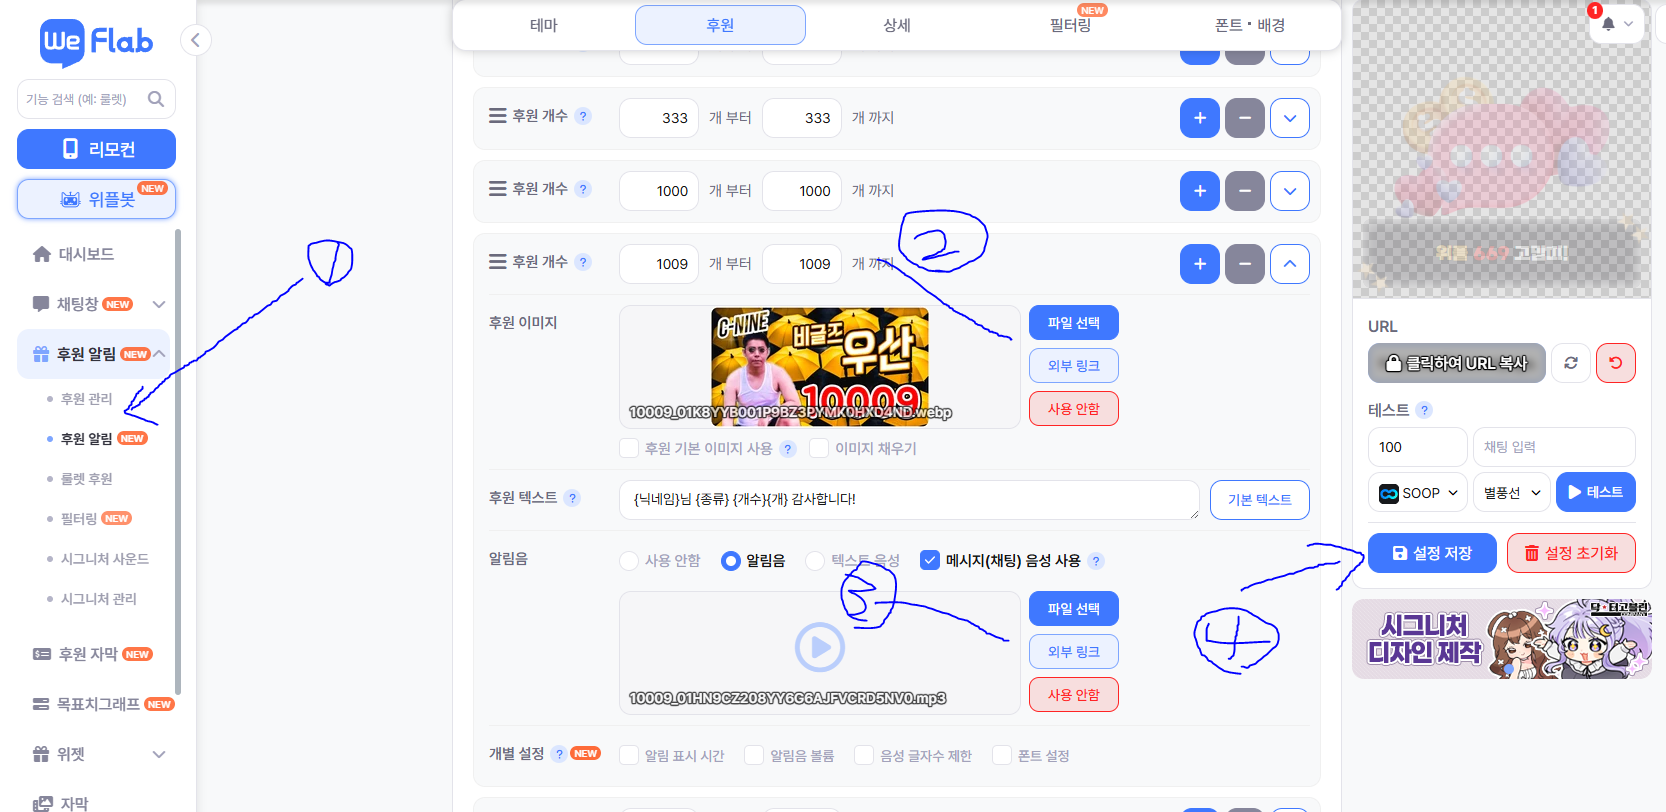Click the red URL reset icon
Image resolution: width=1666 pixels, height=812 pixels.
(x=1615, y=363)
